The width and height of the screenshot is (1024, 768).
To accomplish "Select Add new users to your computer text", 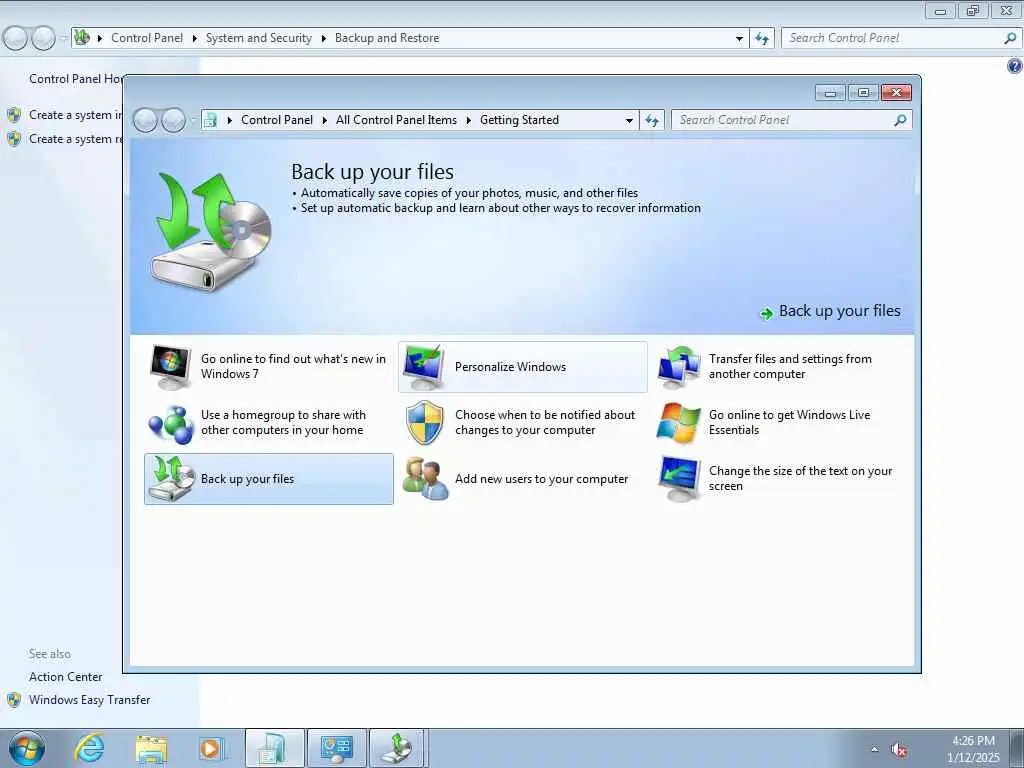I will 541,479.
